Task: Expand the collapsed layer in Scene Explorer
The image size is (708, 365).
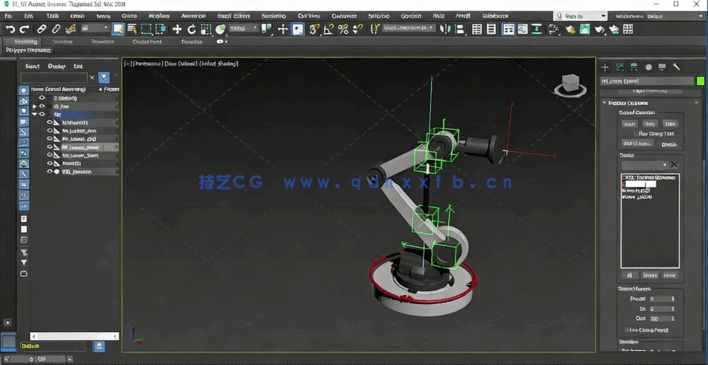Action: point(34,106)
